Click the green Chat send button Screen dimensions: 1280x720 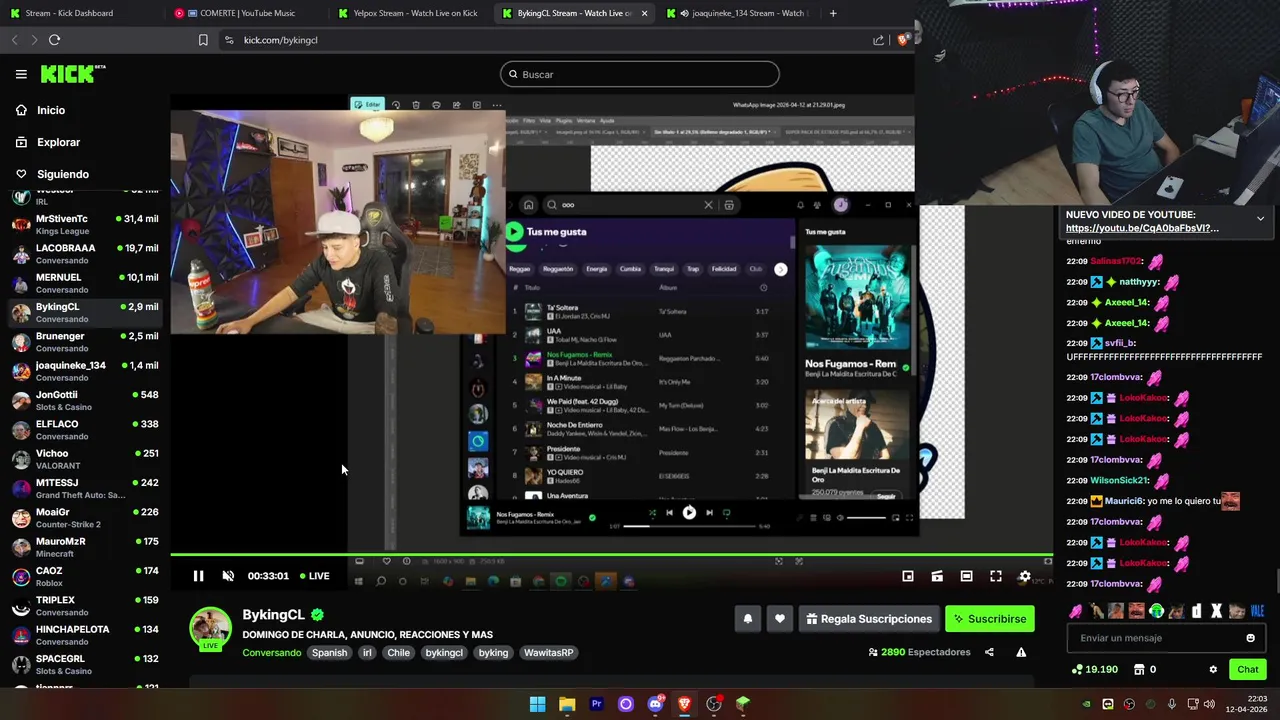click(1248, 670)
